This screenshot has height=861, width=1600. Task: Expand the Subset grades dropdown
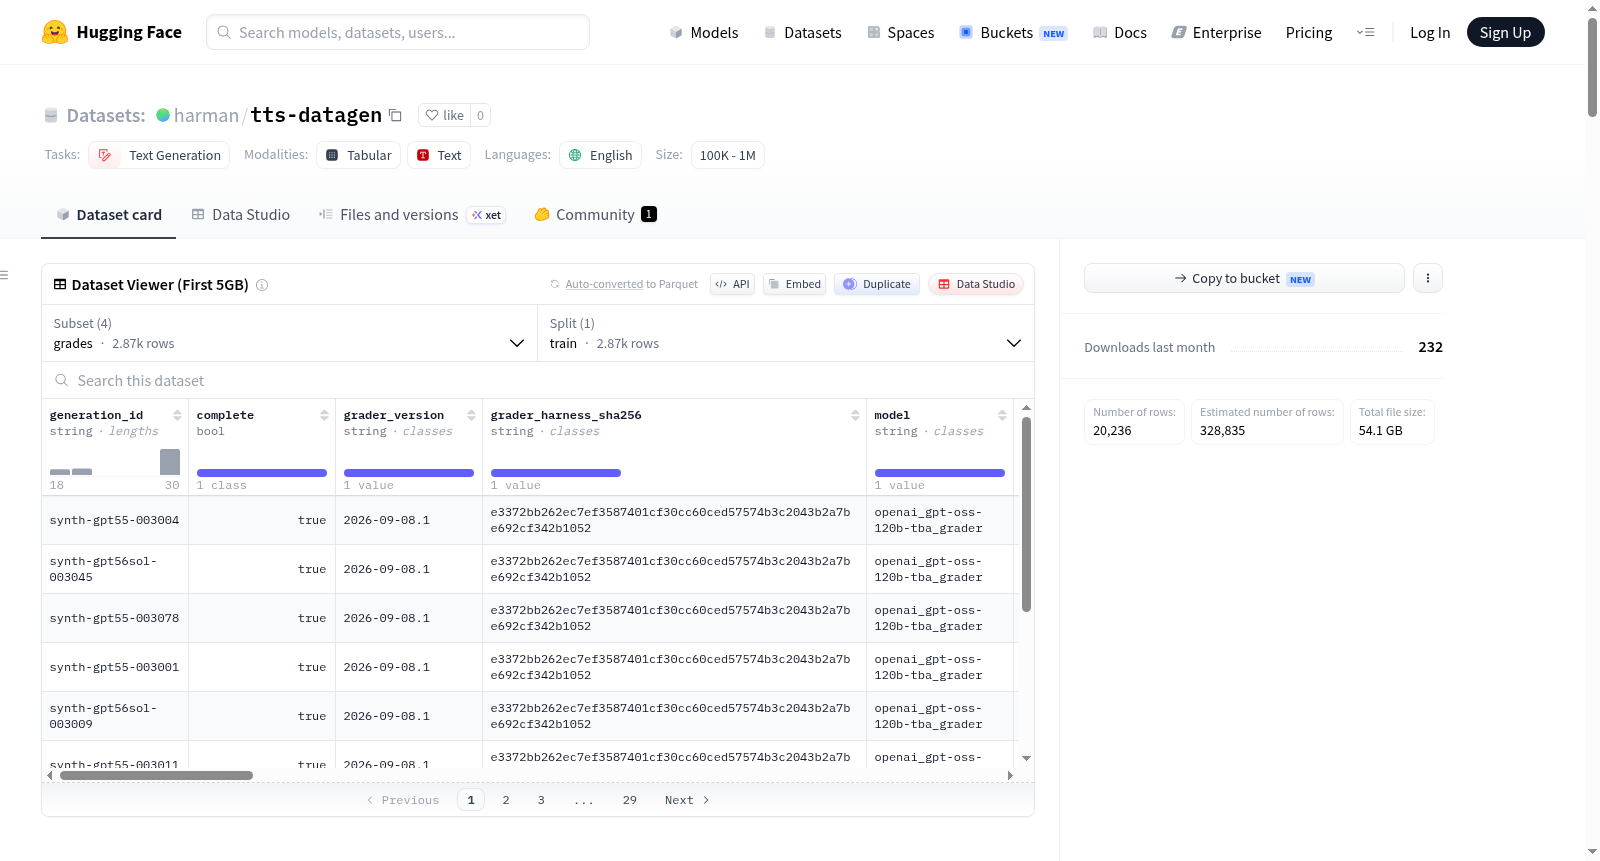click(289, 333)
